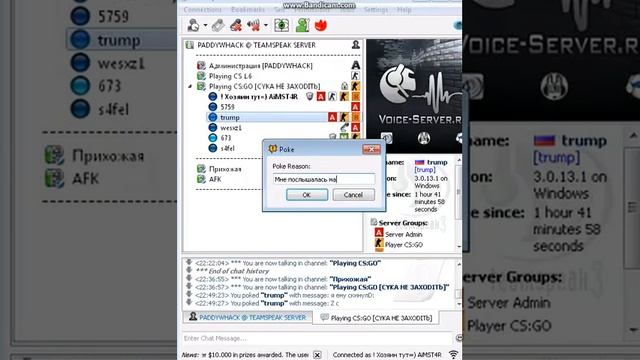Open the [trump] link in info panel
The image size is (640, 360).
pos(425,169)
